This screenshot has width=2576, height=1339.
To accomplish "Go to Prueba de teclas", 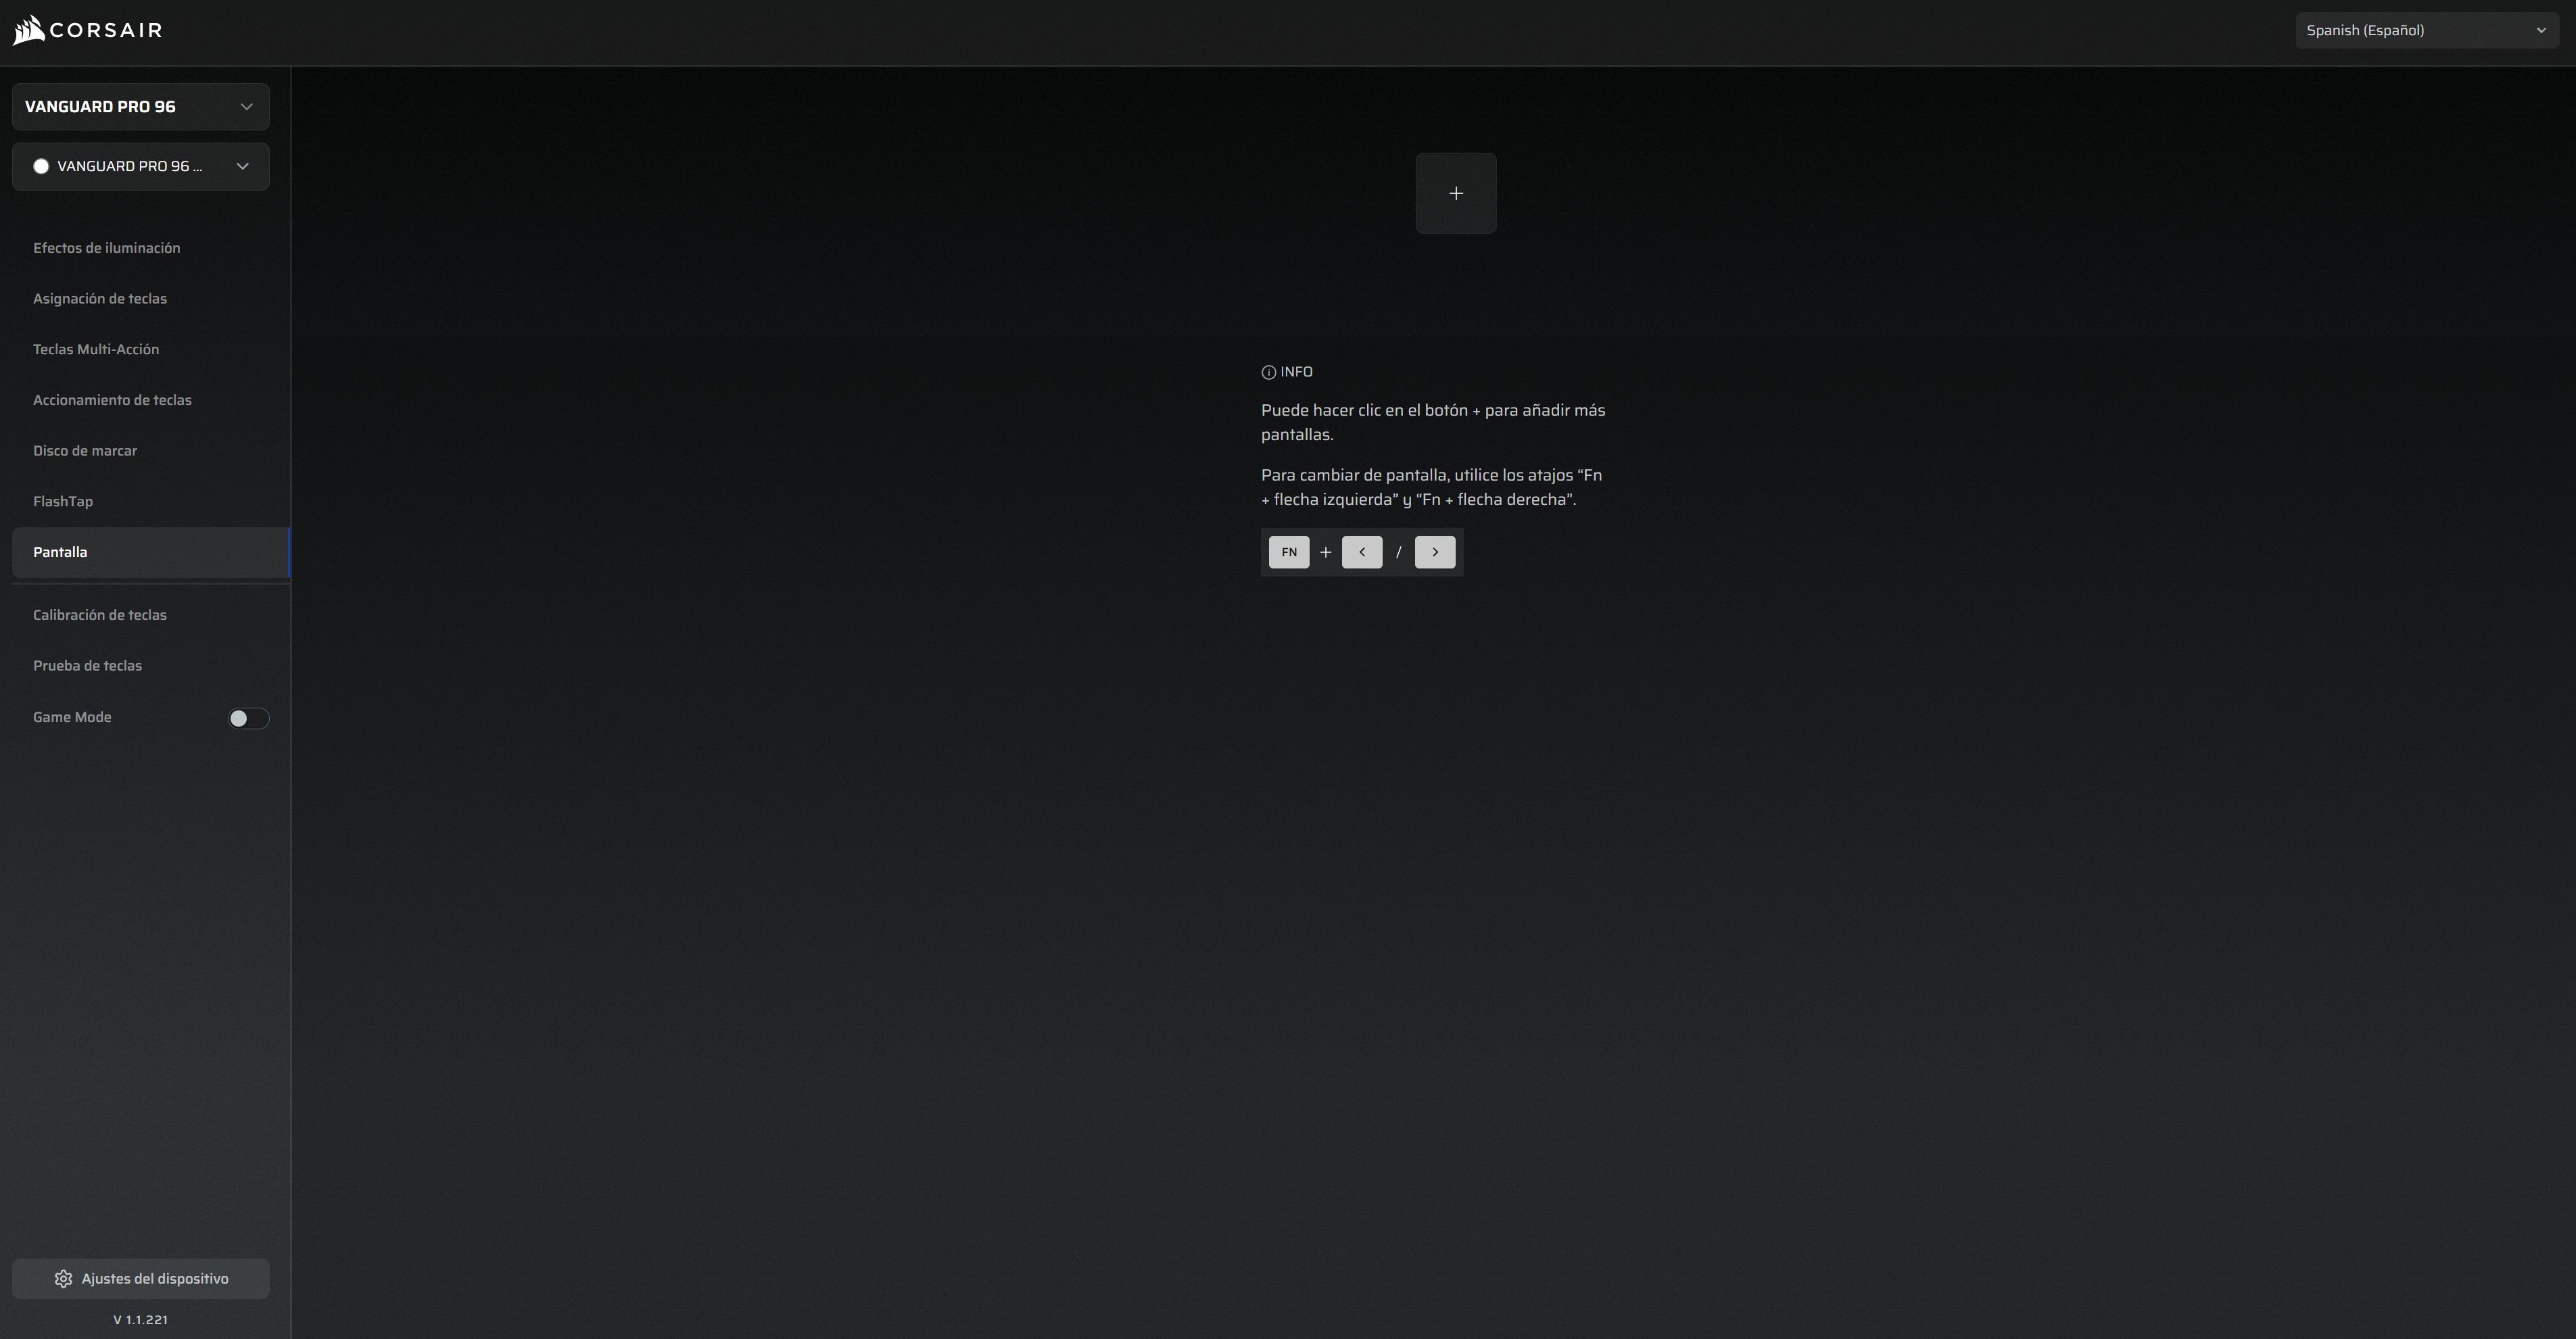I will pyautogui.click(x=87, y=666).
